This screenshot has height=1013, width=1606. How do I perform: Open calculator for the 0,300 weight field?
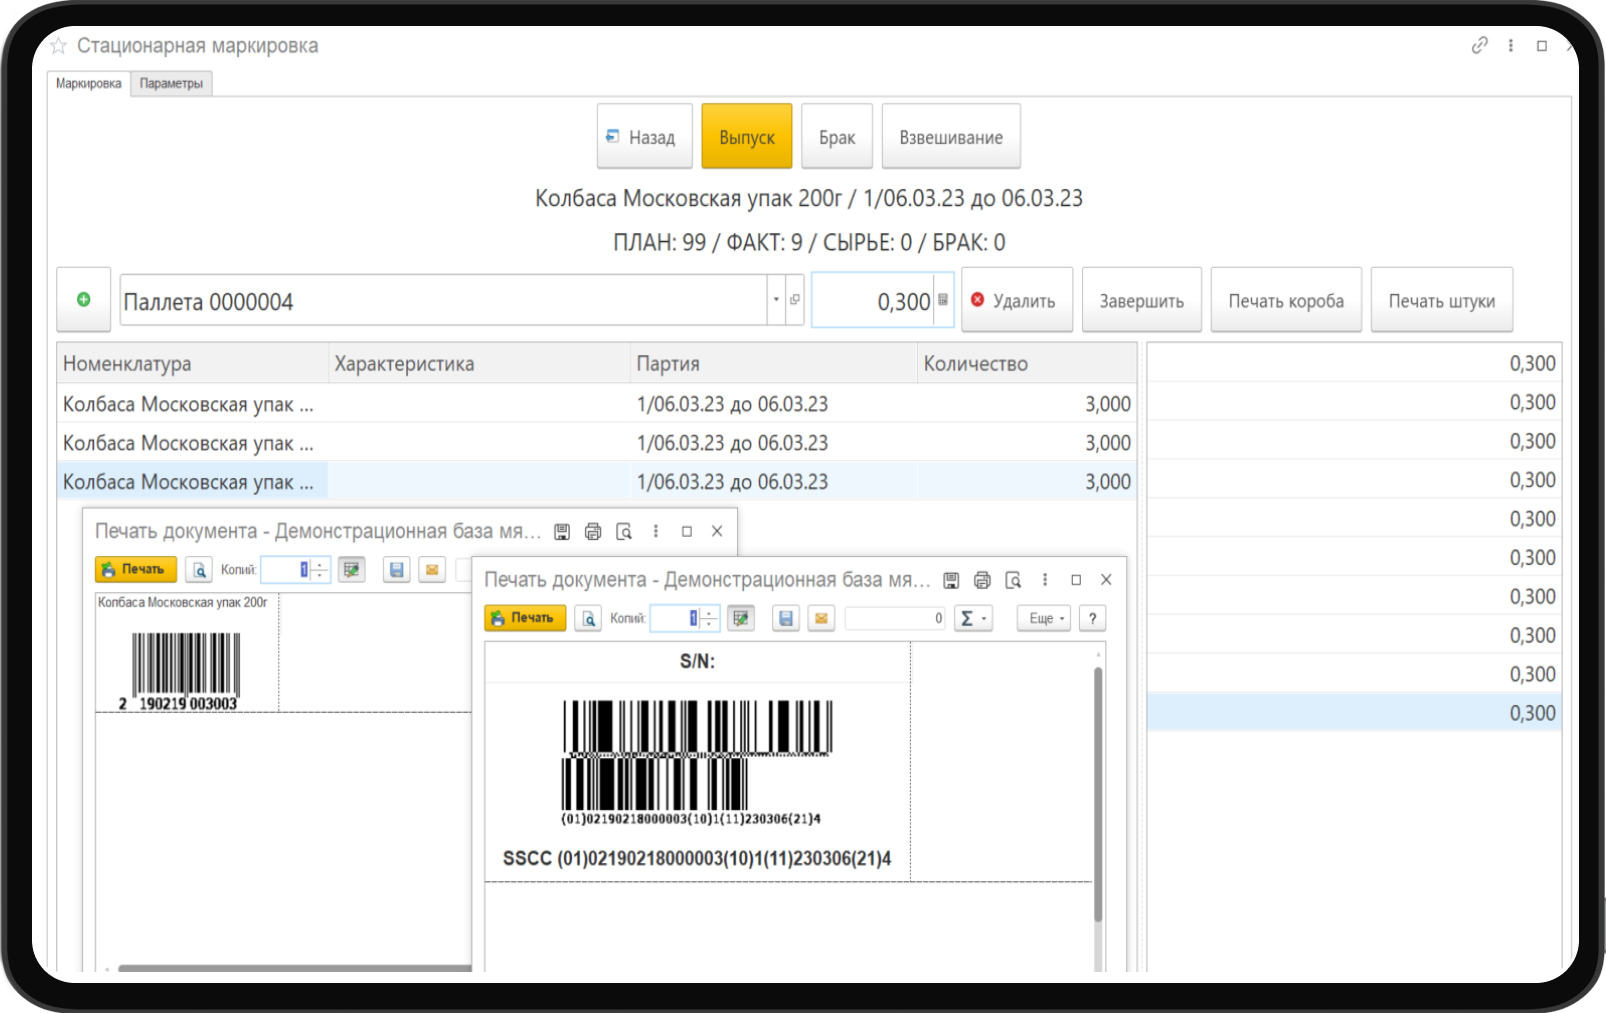(943, 300)
